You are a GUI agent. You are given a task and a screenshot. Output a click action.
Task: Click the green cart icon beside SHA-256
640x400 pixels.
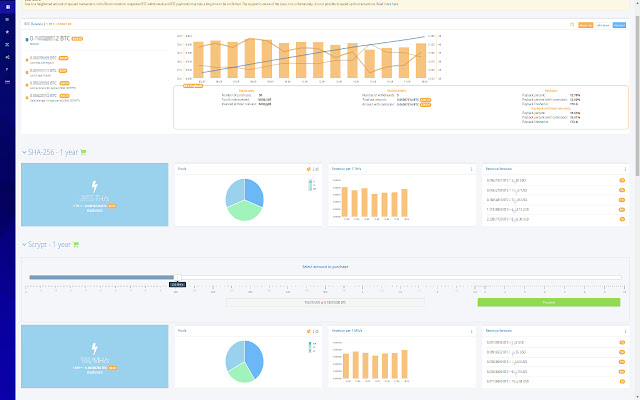(x=83, y=152)
